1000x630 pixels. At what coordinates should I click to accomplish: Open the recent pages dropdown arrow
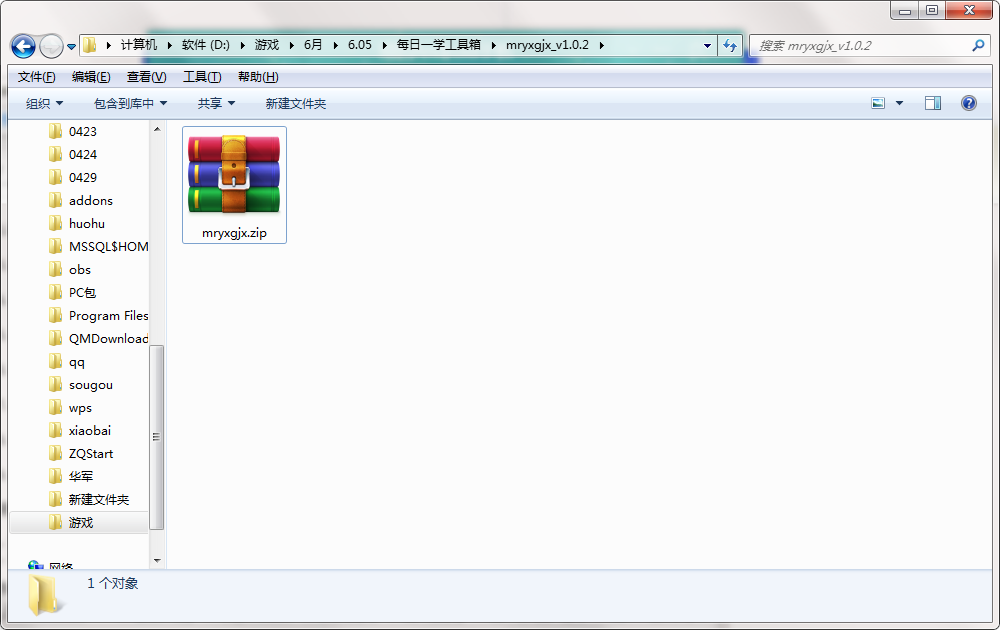pos(71,47)
